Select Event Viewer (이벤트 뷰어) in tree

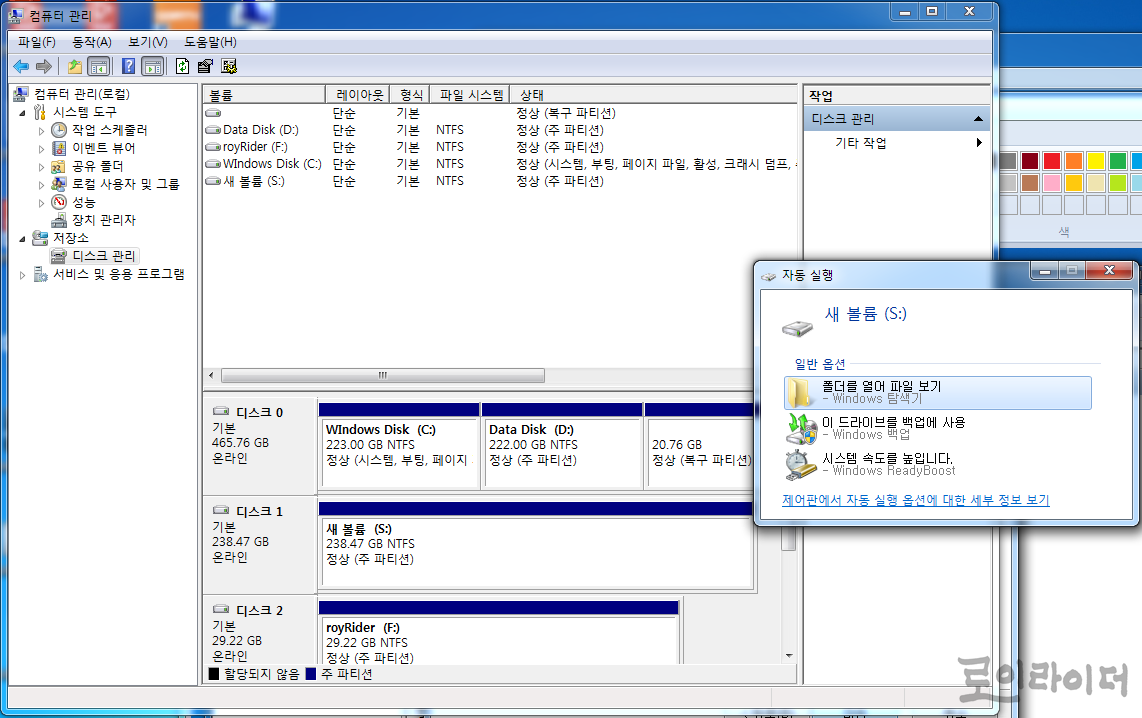[x=103, y=148]
